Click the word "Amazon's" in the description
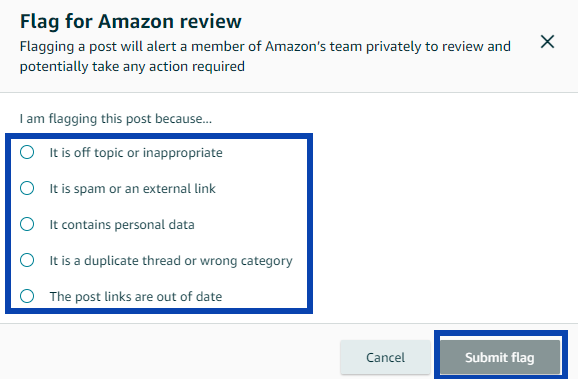 coord(296,46)
